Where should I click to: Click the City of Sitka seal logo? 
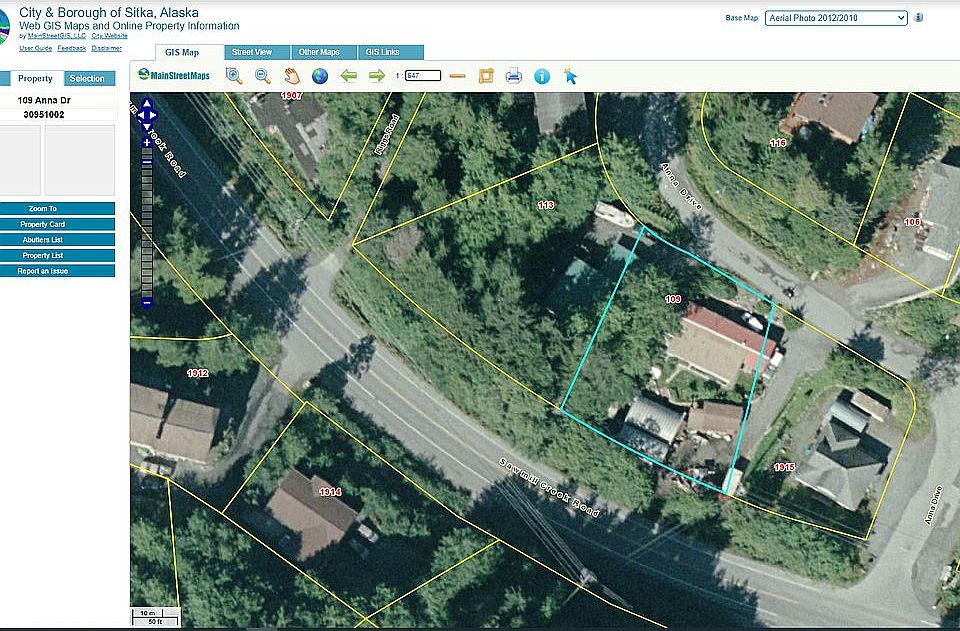[4, 27]
